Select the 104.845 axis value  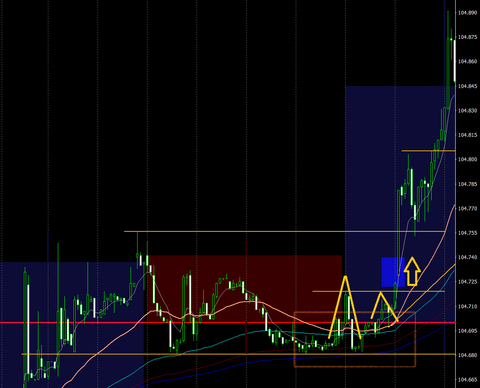point(467,86)
